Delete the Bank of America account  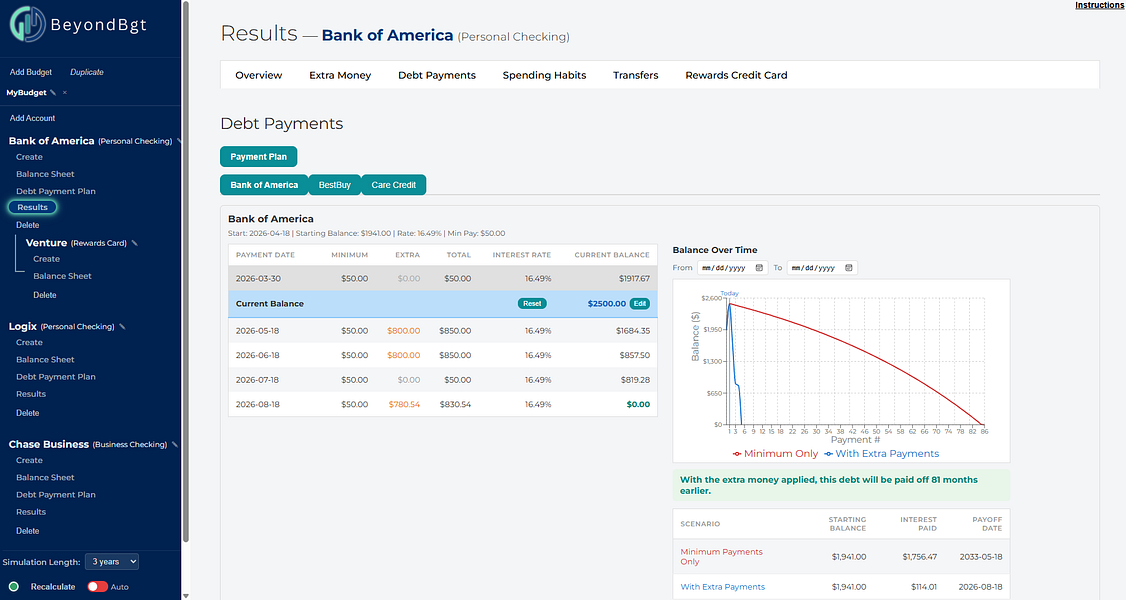point(27,225)
